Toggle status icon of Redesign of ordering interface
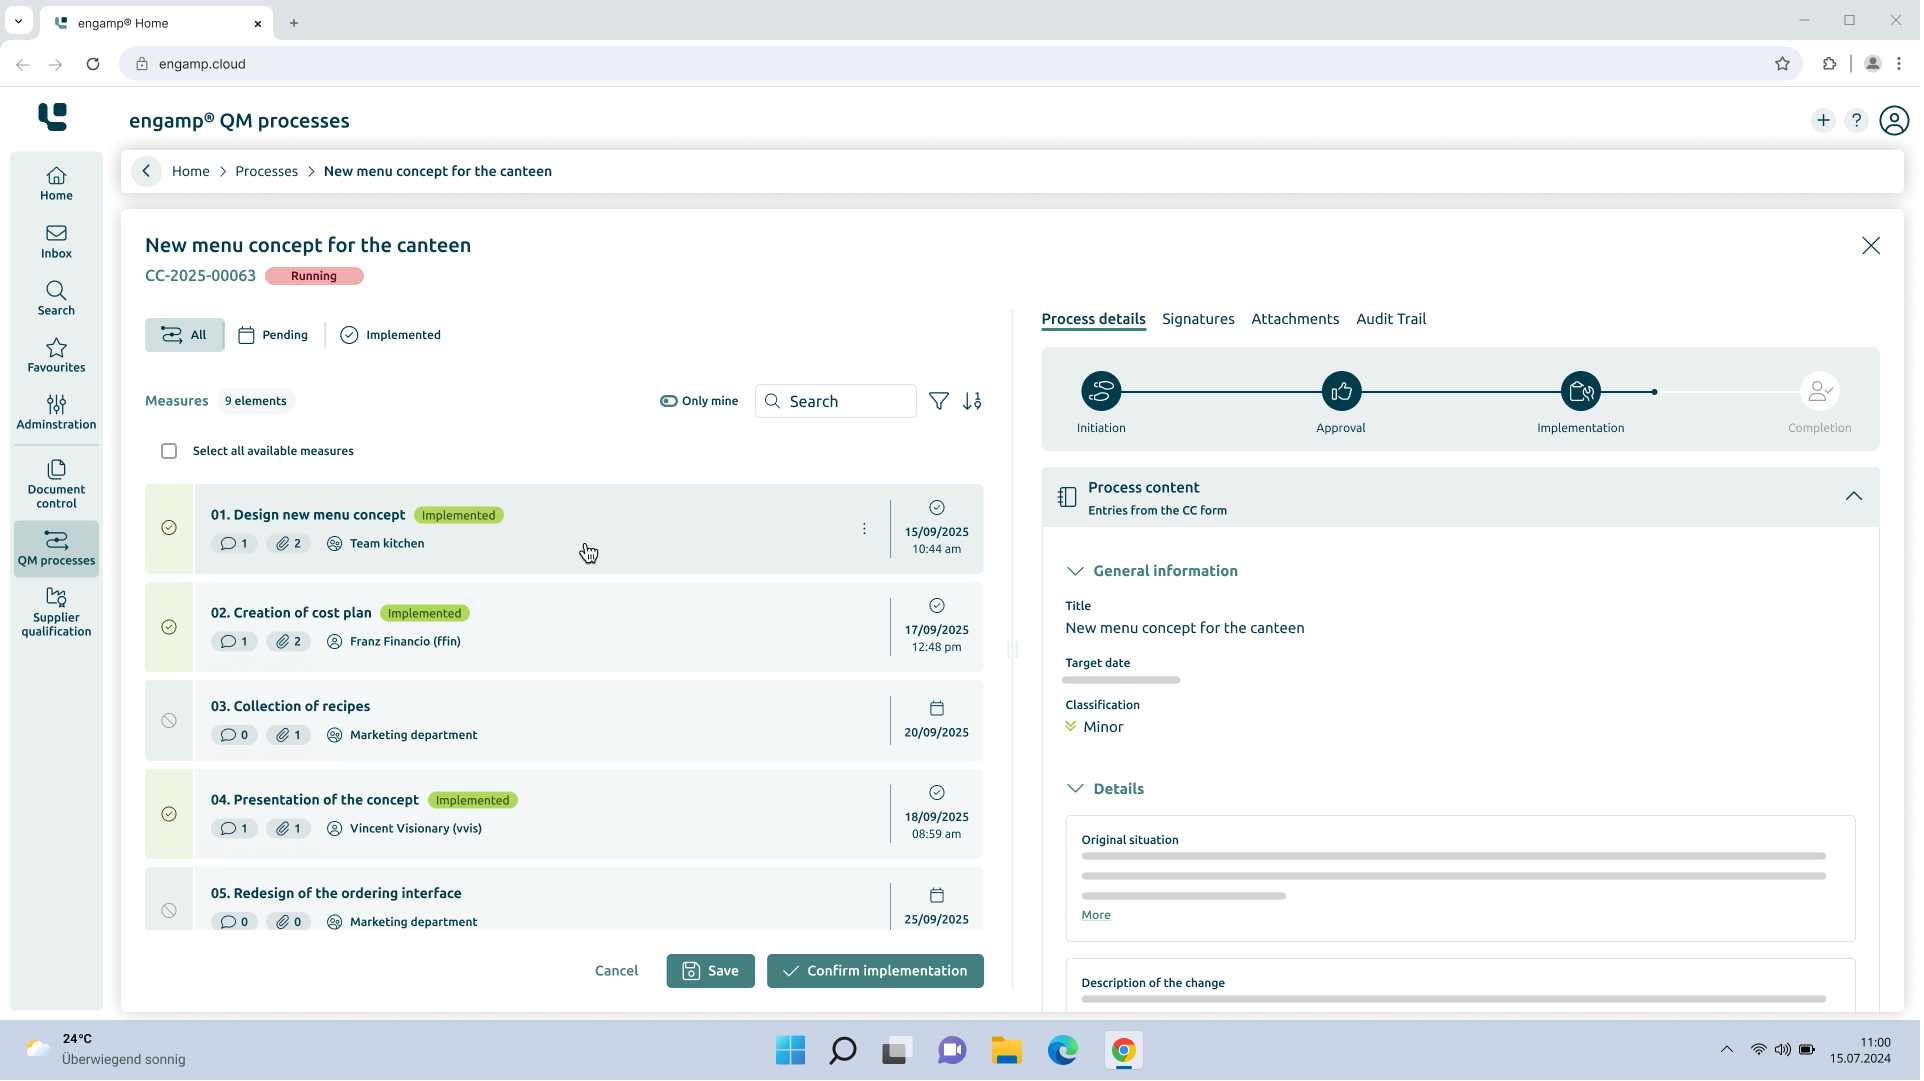 [x=169, y=912]
